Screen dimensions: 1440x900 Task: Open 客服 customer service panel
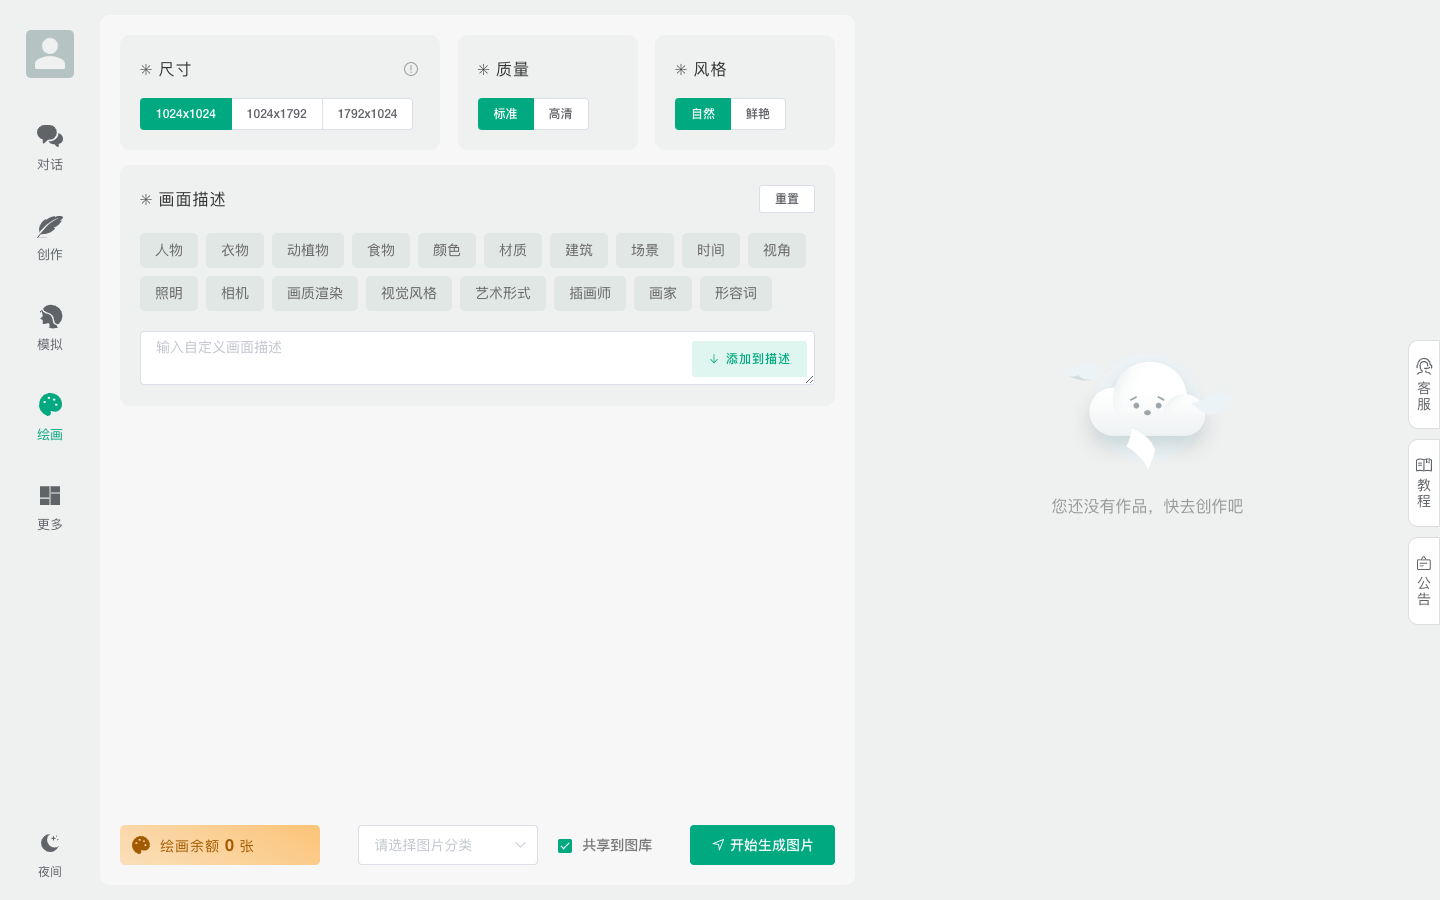tap(1423, 385)
